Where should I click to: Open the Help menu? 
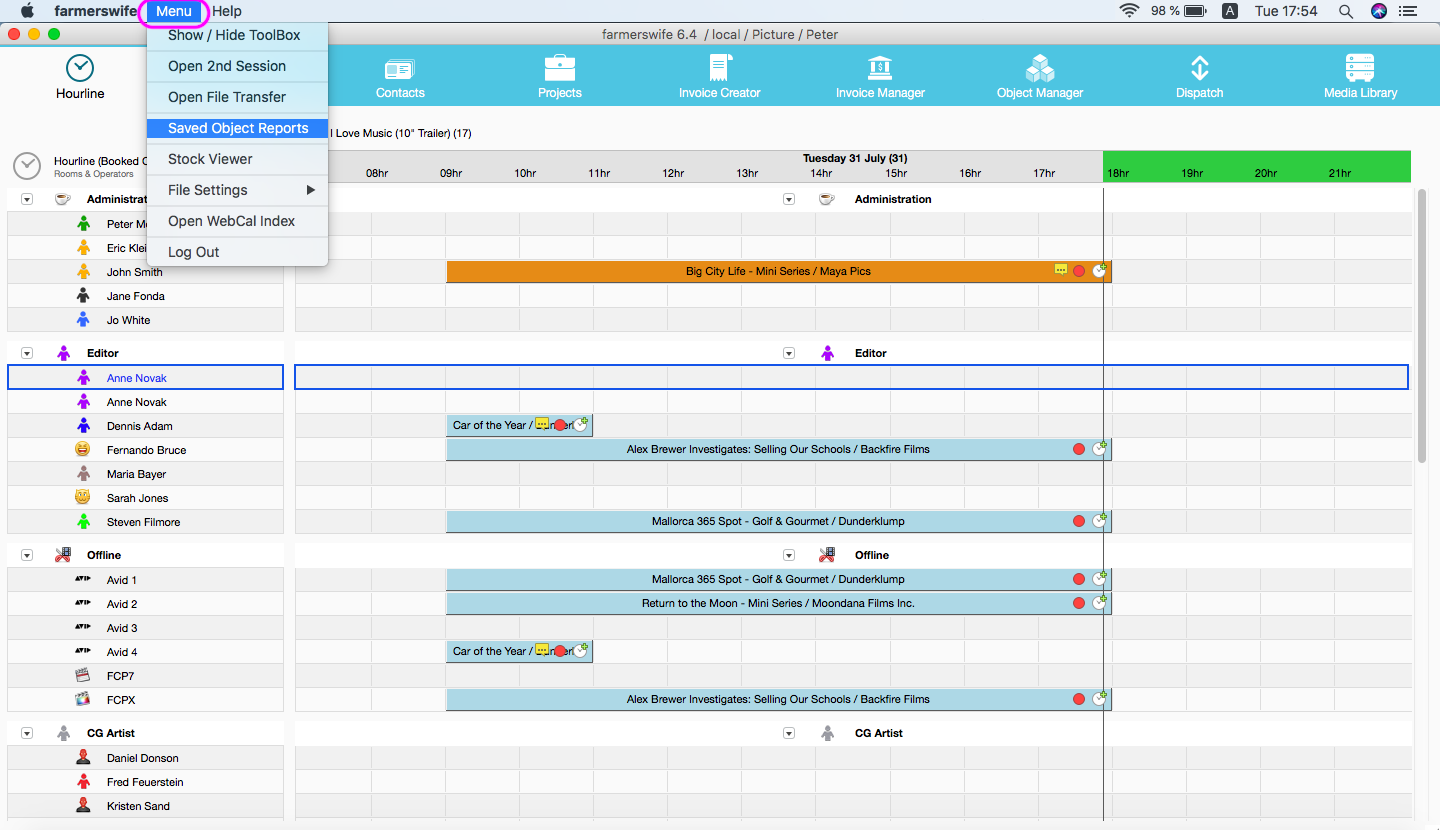tap(227, 11)
